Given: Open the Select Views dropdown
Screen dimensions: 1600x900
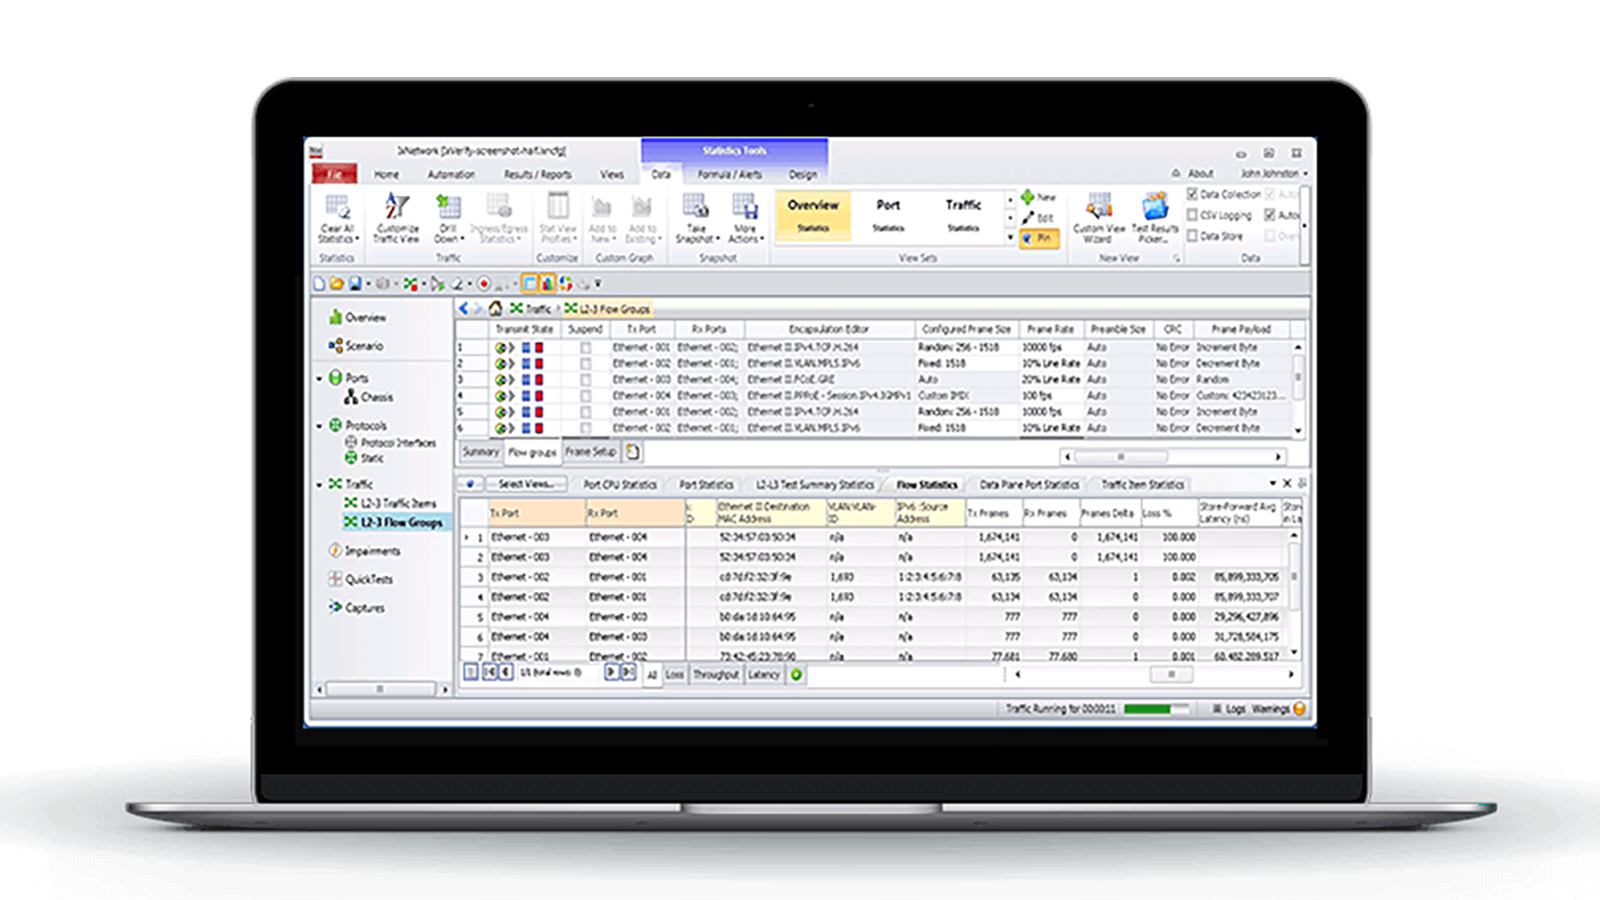Looking at the screenshot, I should click(526, 484).
